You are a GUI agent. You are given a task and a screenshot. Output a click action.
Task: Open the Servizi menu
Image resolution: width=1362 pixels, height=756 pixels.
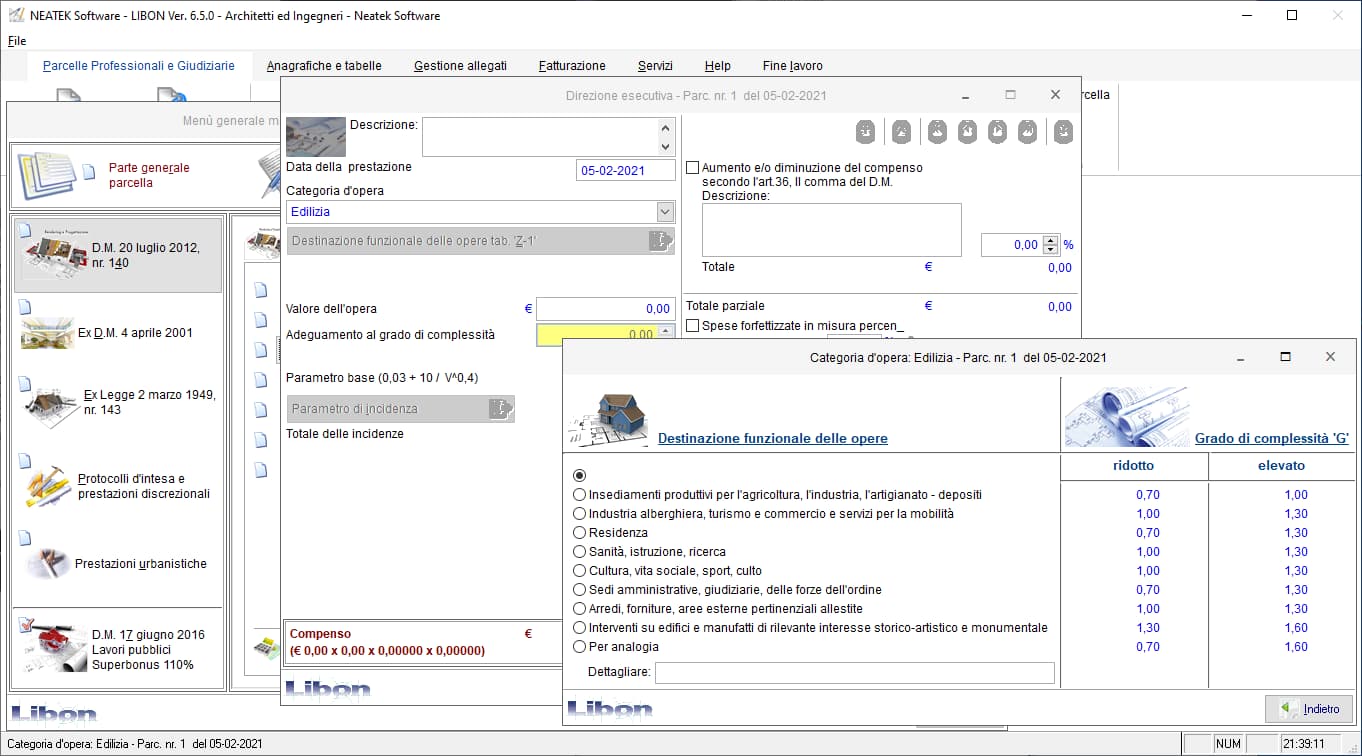coord(655,66)
